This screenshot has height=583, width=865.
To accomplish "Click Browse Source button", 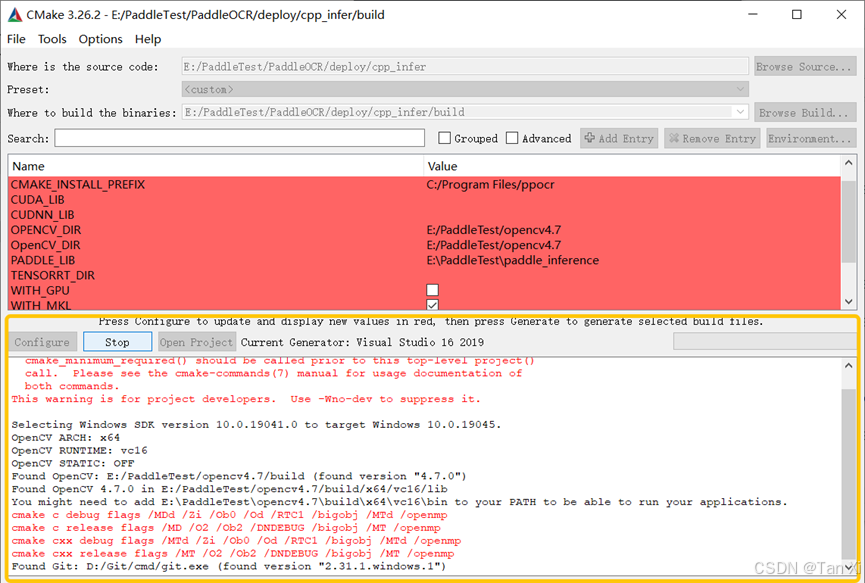I will 805,66.
